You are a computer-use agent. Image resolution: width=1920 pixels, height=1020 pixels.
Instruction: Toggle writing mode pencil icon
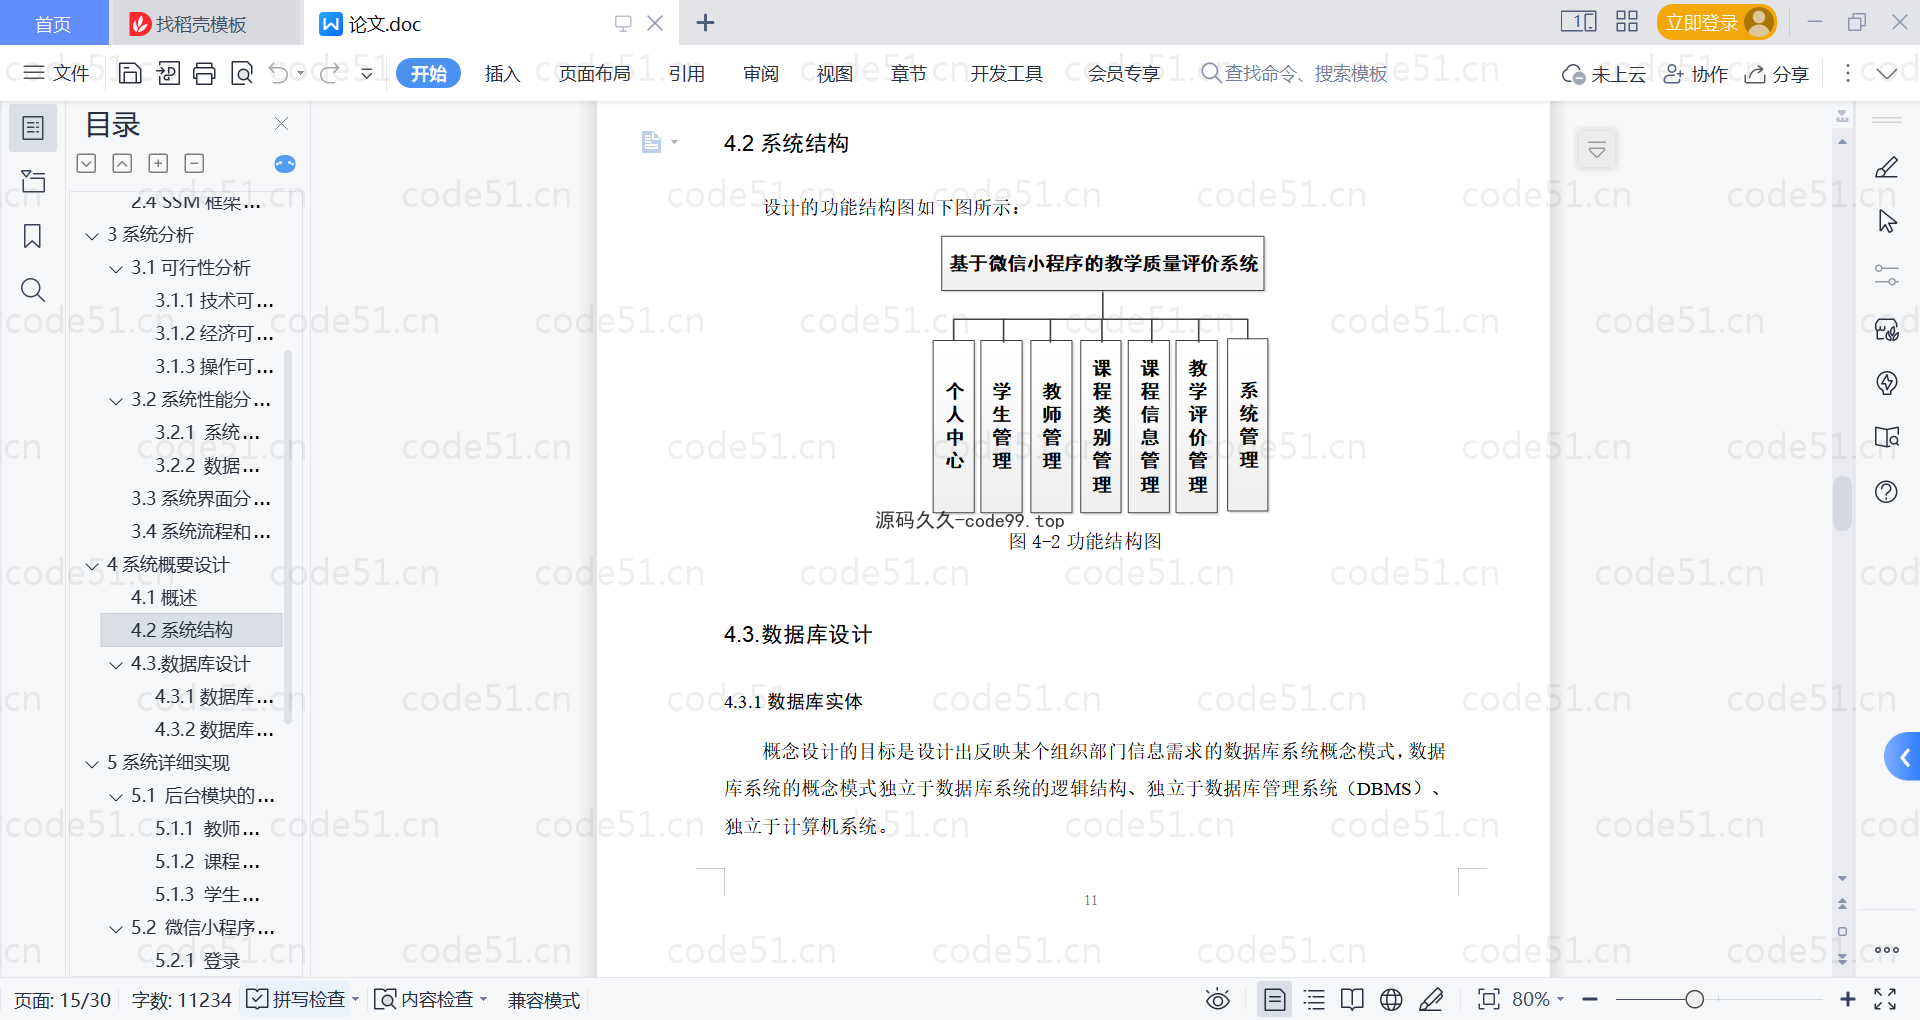click(1431, 999)
